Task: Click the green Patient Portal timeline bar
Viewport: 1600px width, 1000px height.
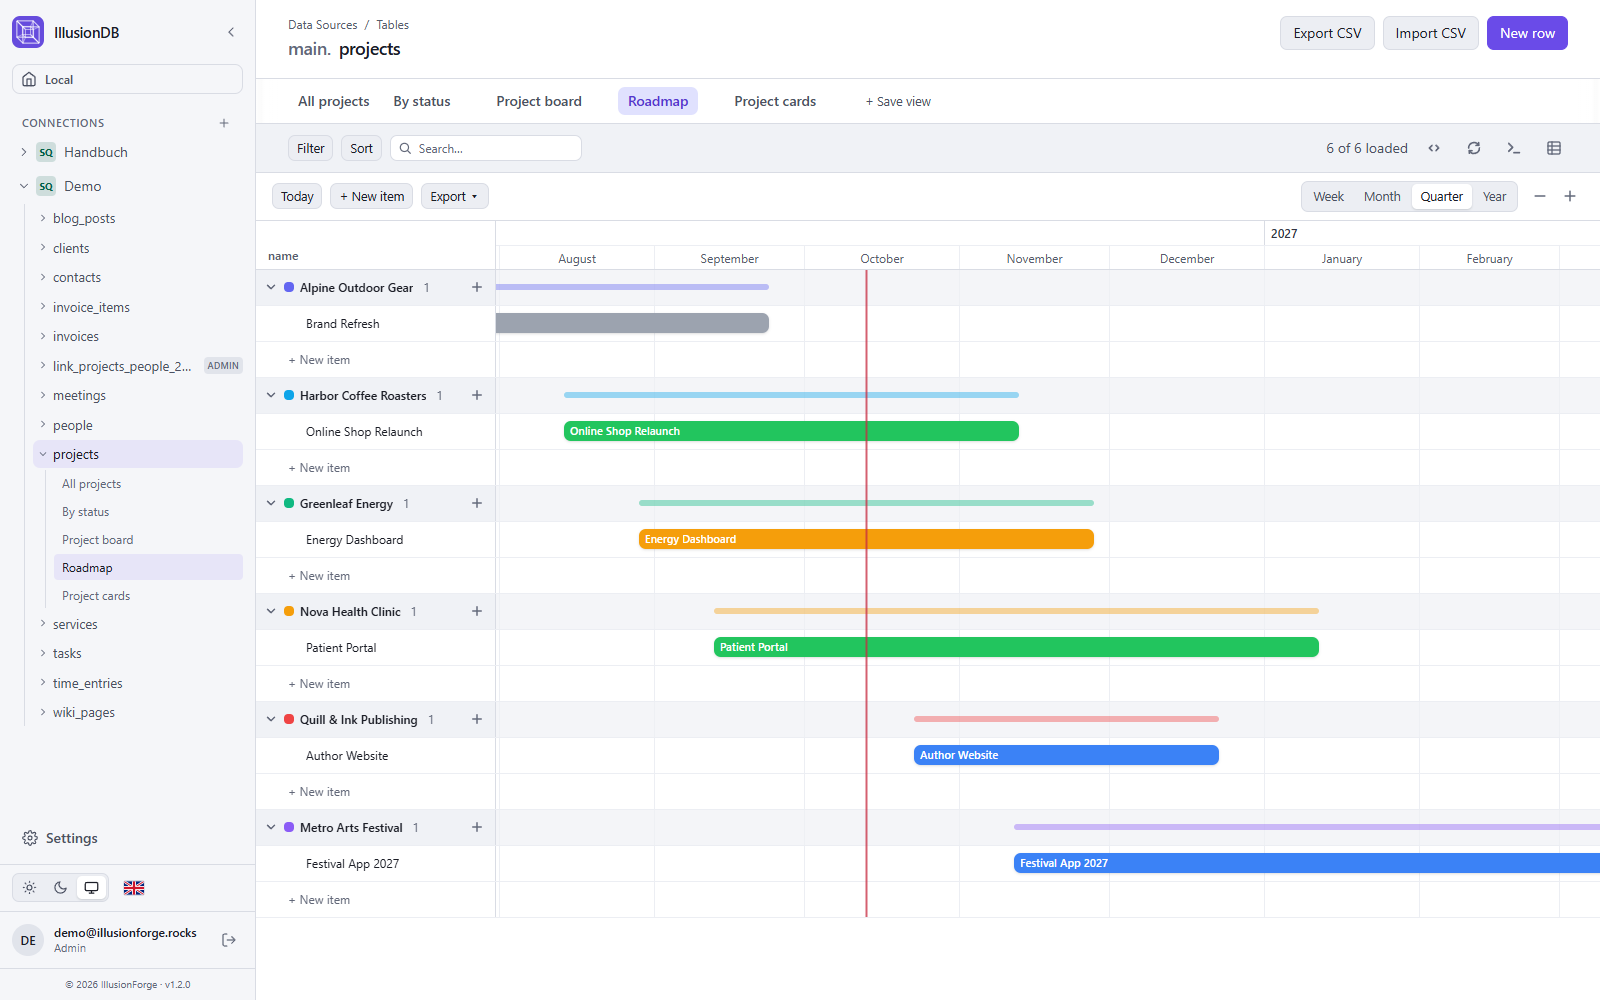Action: point(1016,647)
